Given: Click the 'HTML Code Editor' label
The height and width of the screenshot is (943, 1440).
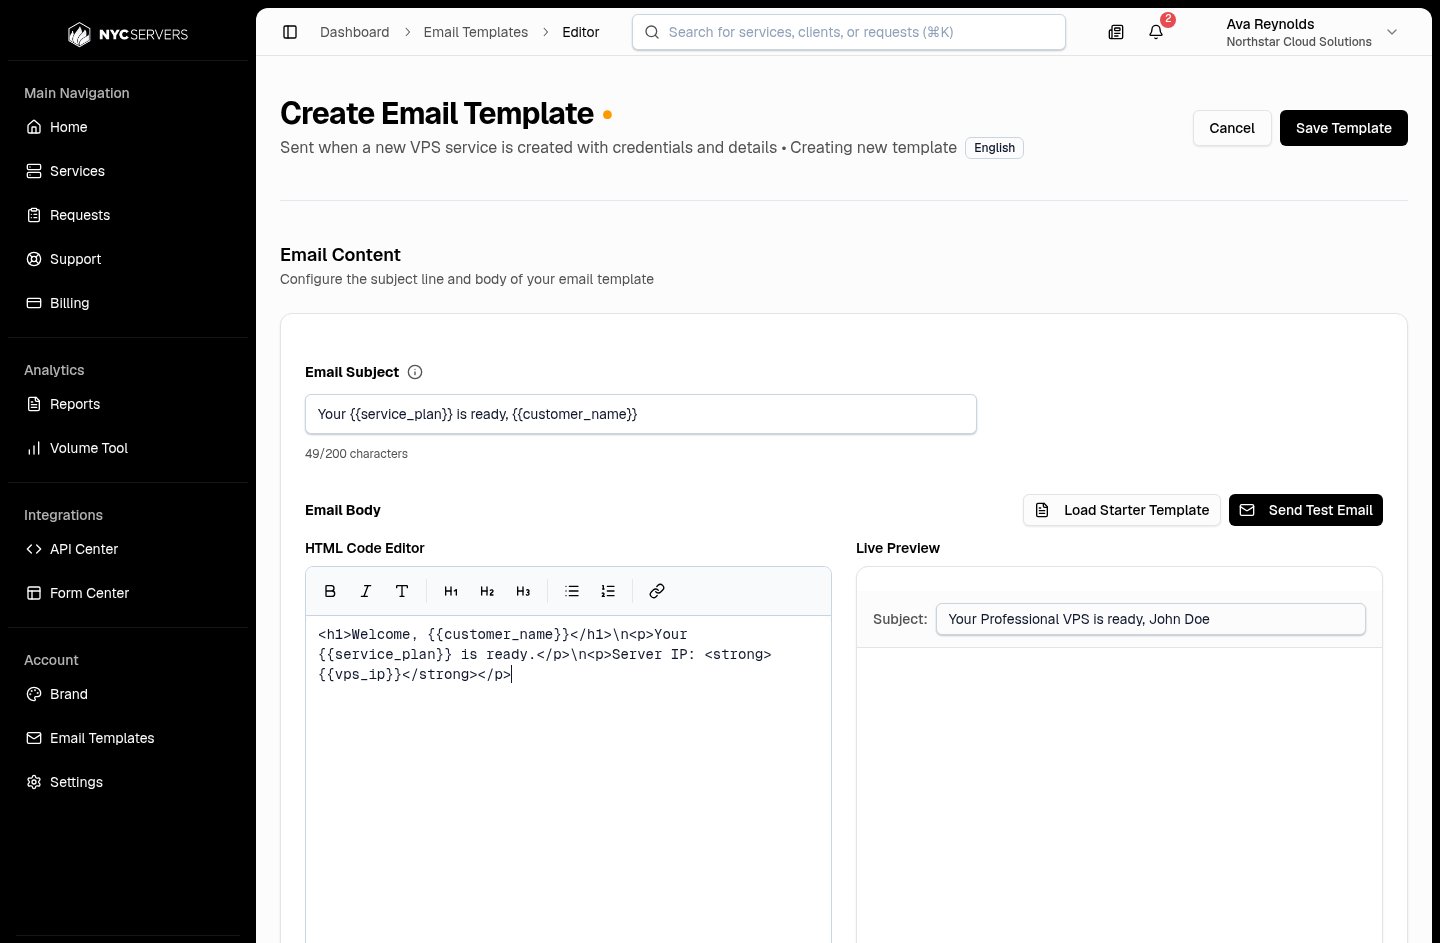Looking at the screenshot, I should tap(364, 548).
